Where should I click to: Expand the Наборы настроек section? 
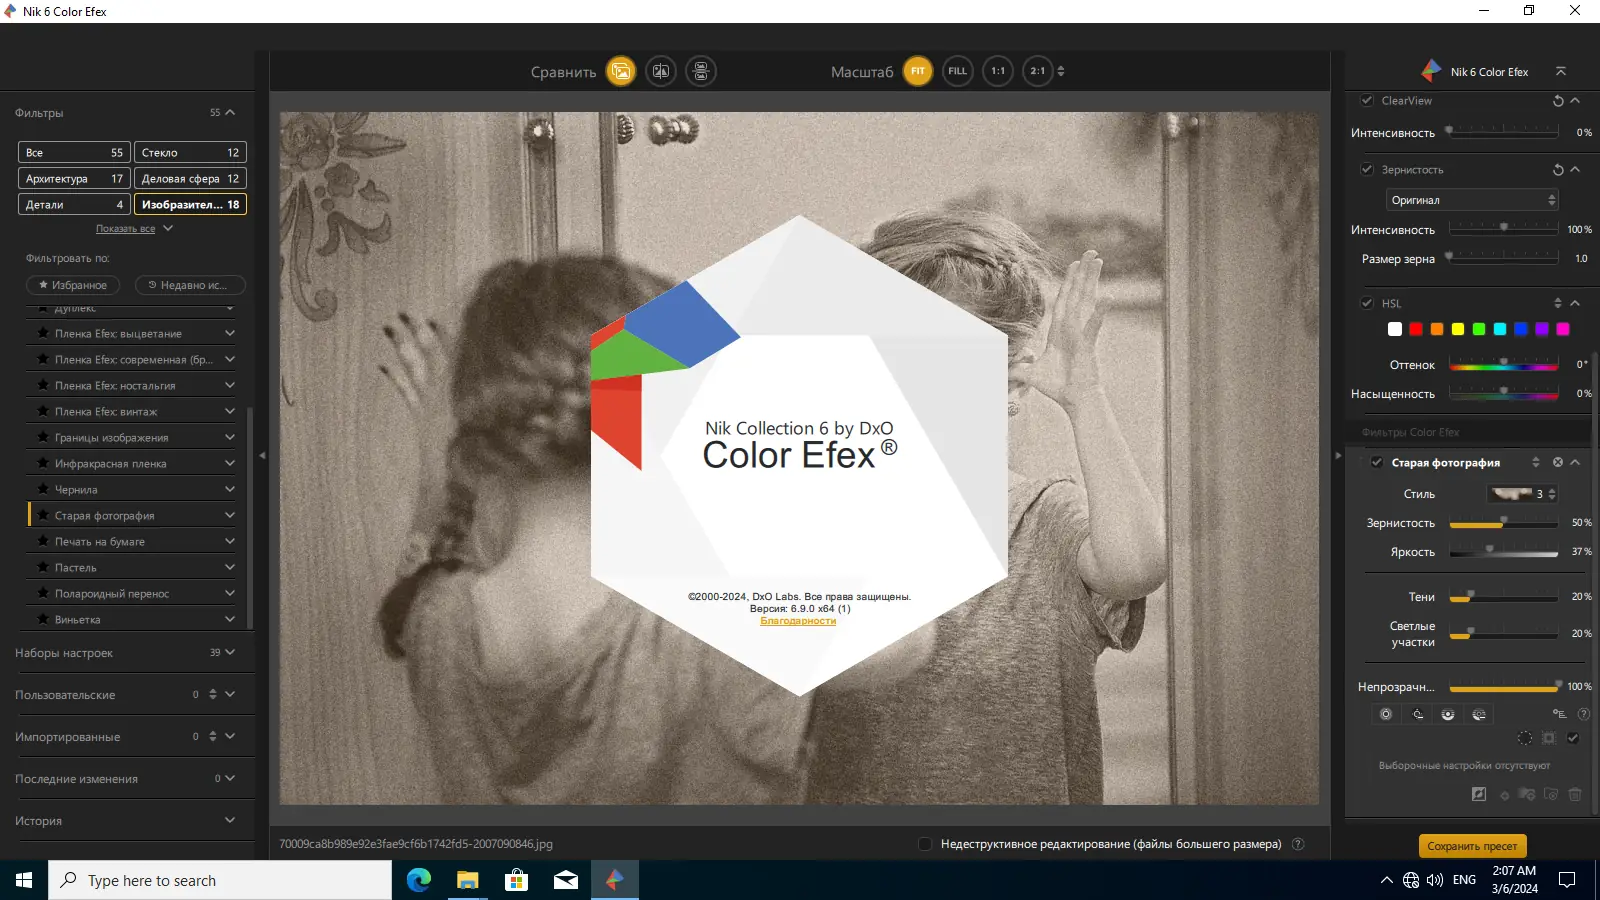[x=230, y=652]
